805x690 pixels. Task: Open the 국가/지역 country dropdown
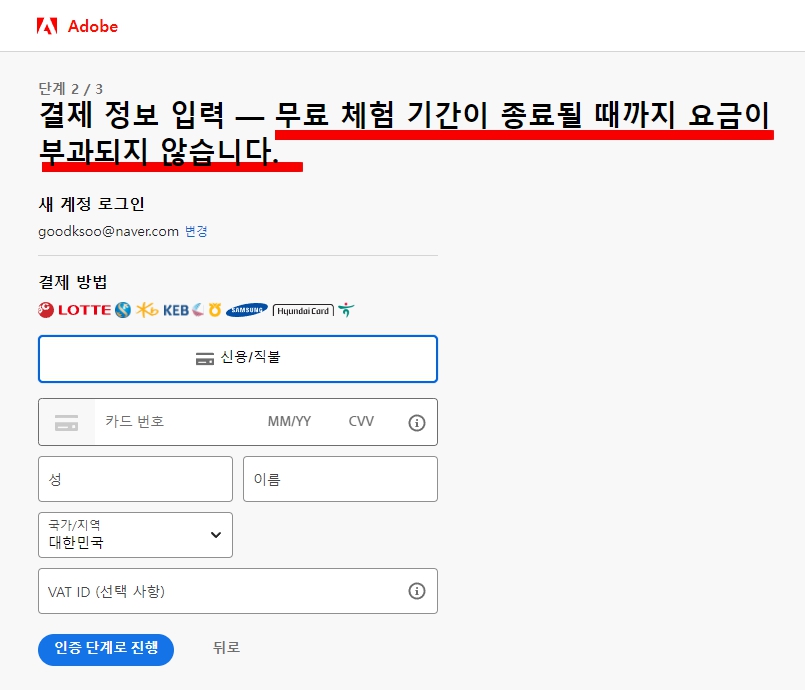135,535
